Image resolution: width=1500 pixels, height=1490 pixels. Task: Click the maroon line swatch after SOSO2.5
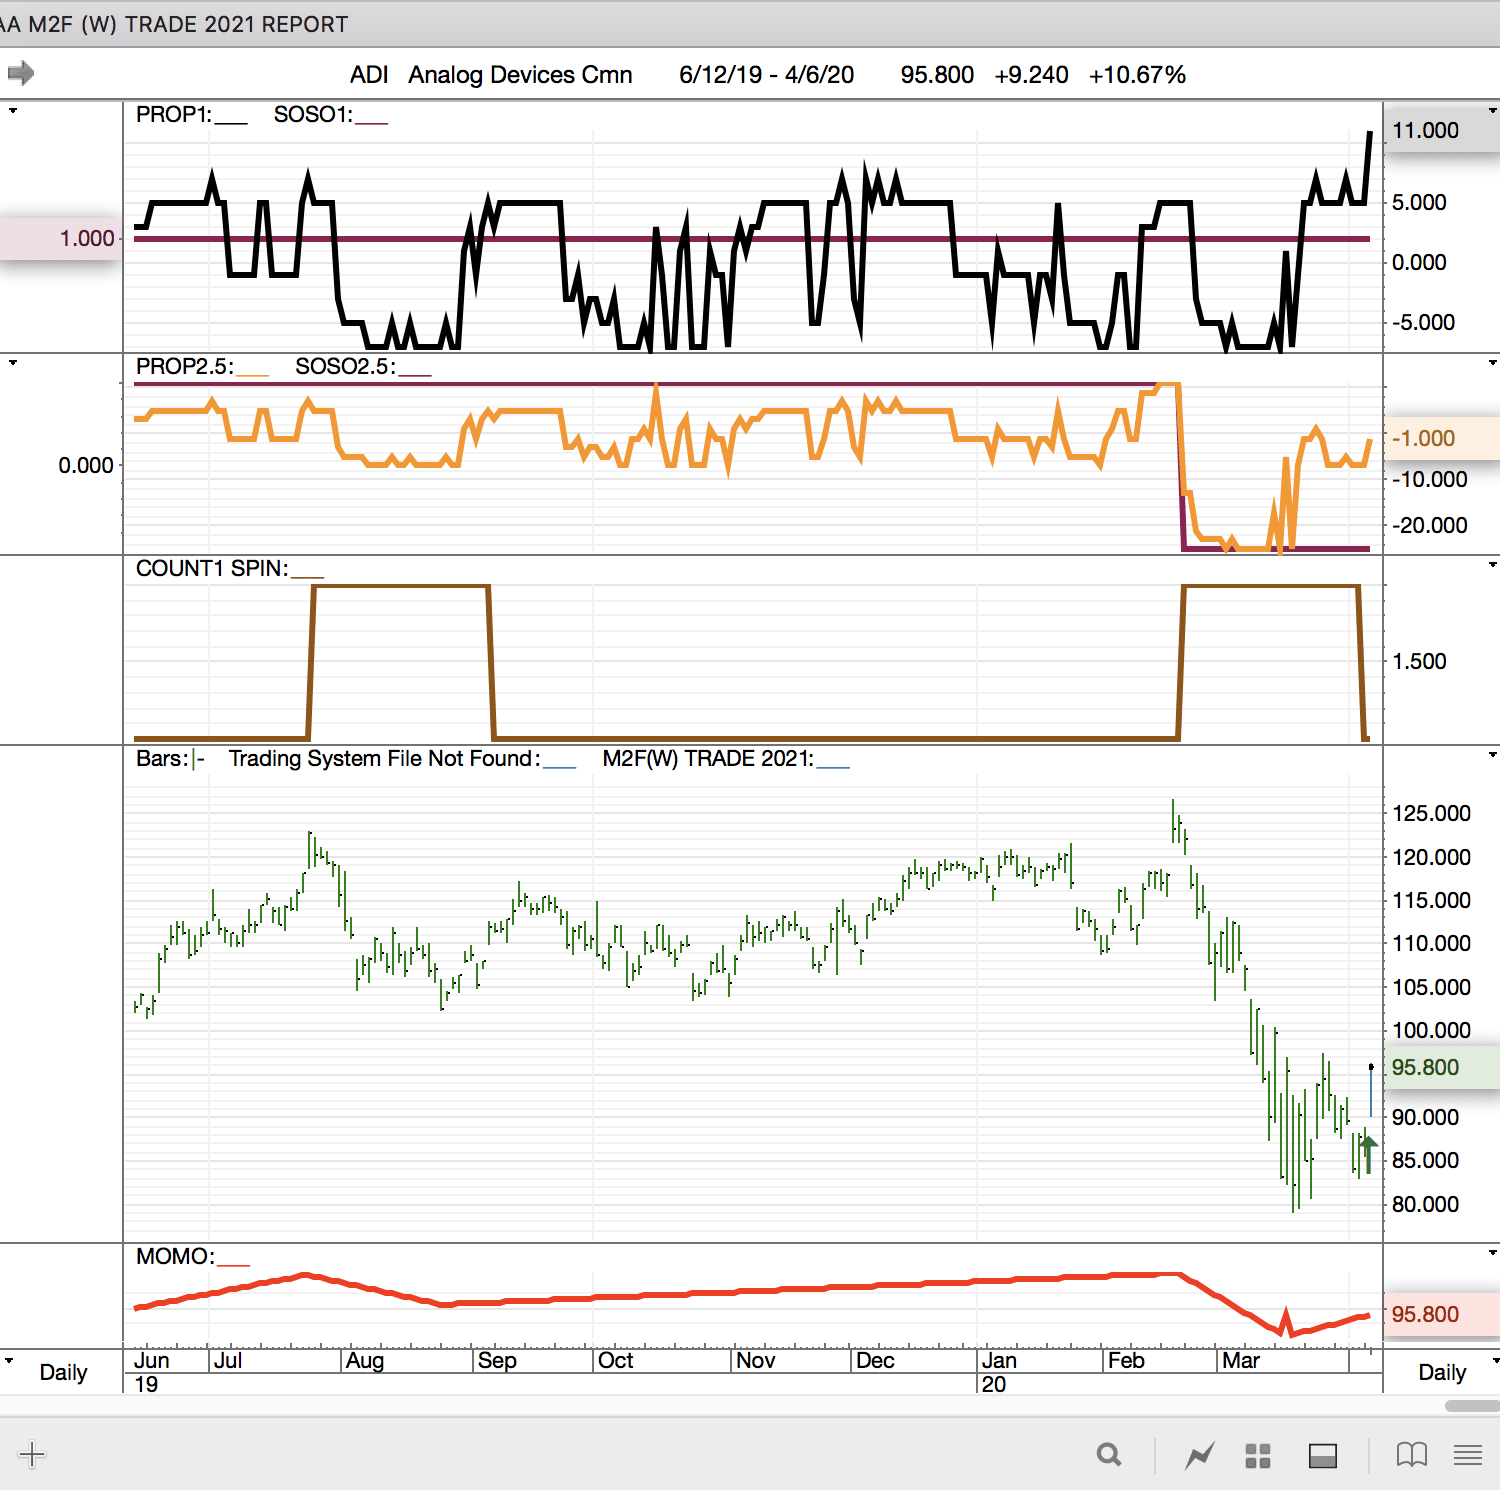415,374
